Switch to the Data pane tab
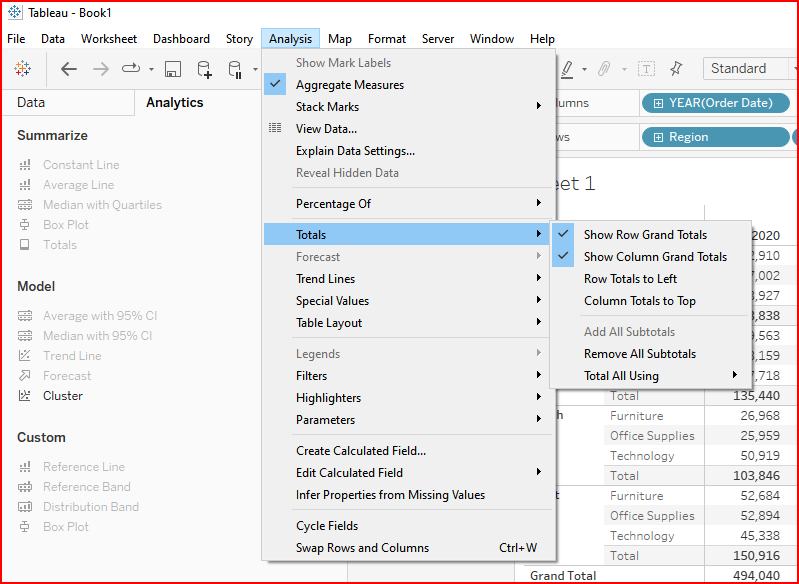The height and width of the screenshot is (584, 799). (x=31, y=102)
